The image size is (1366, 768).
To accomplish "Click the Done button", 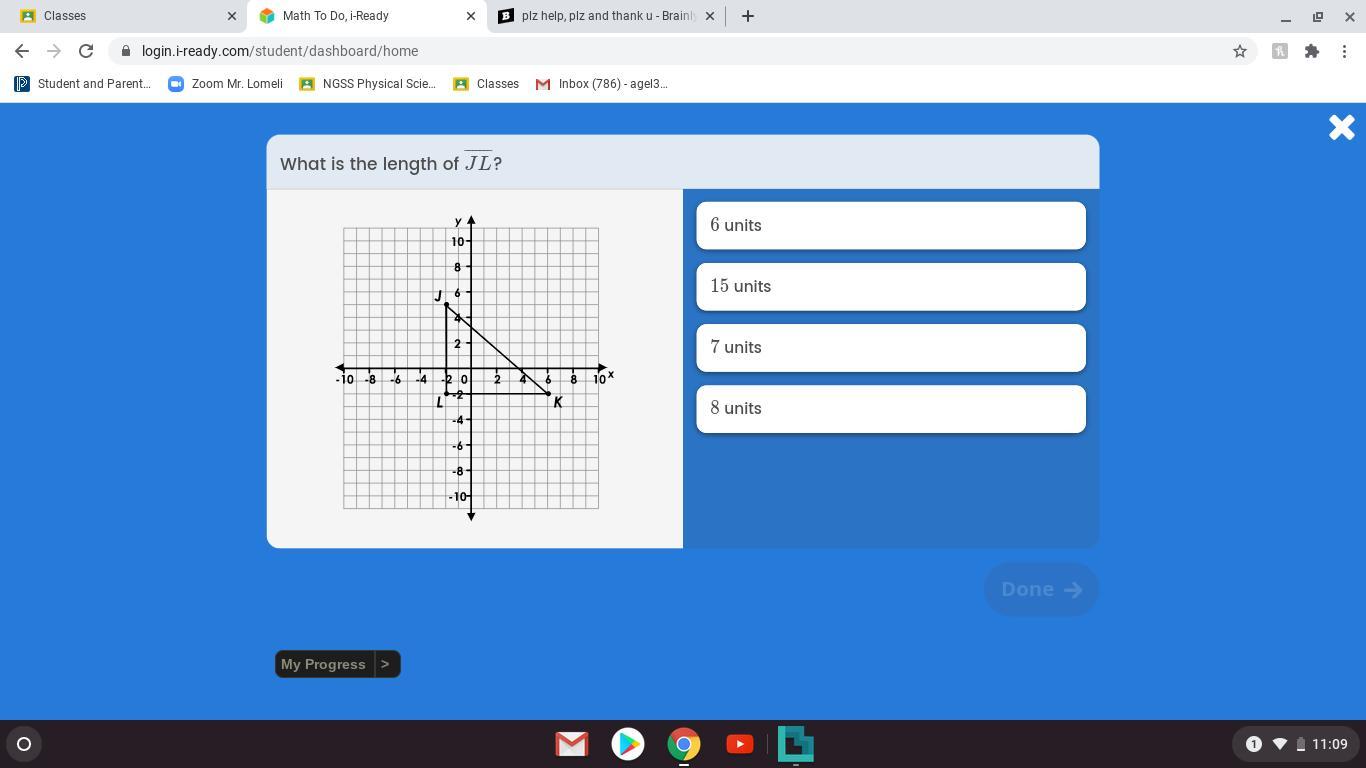I will [1041, 589].
